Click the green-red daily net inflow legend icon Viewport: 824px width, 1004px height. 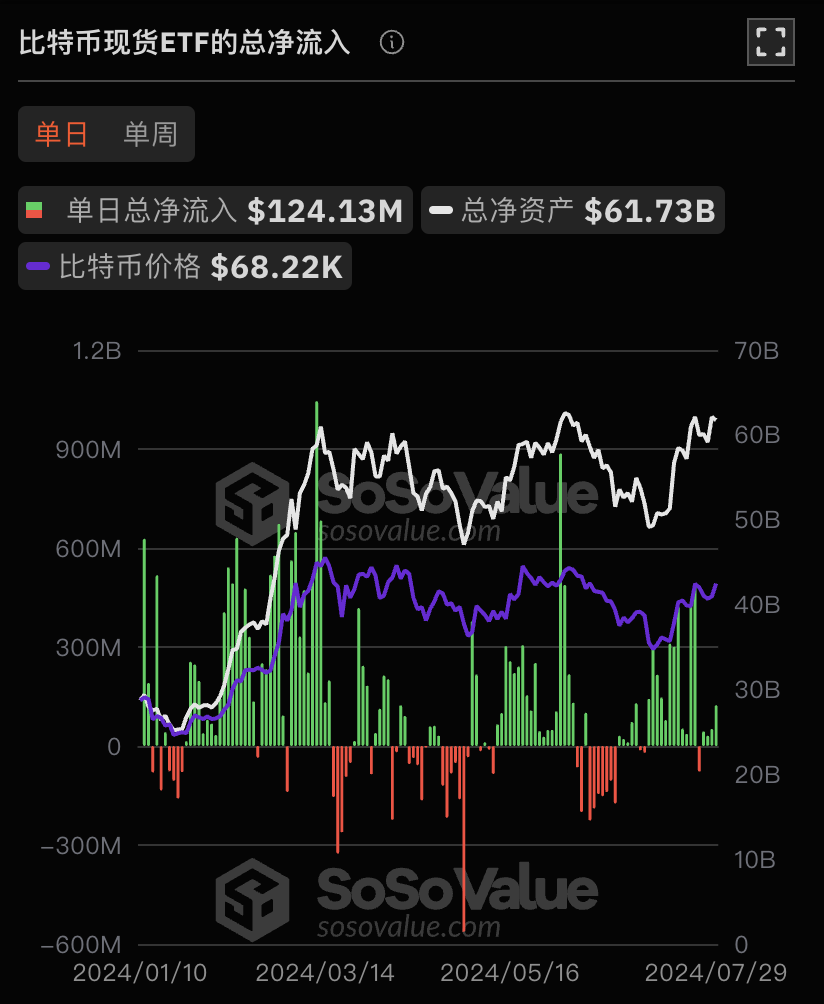[34, 210]
